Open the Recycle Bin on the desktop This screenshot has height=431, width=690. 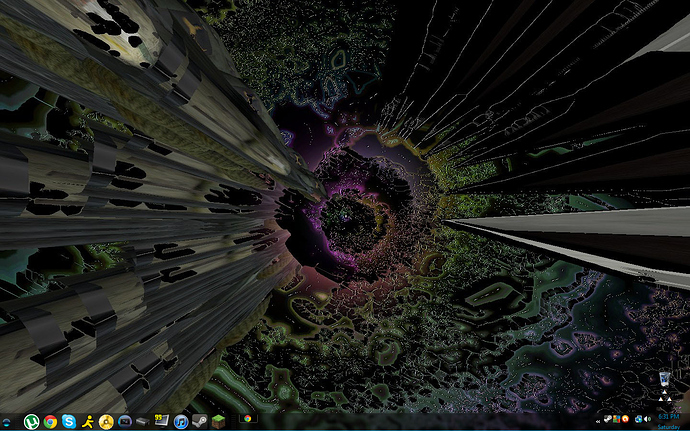point(666,381)
